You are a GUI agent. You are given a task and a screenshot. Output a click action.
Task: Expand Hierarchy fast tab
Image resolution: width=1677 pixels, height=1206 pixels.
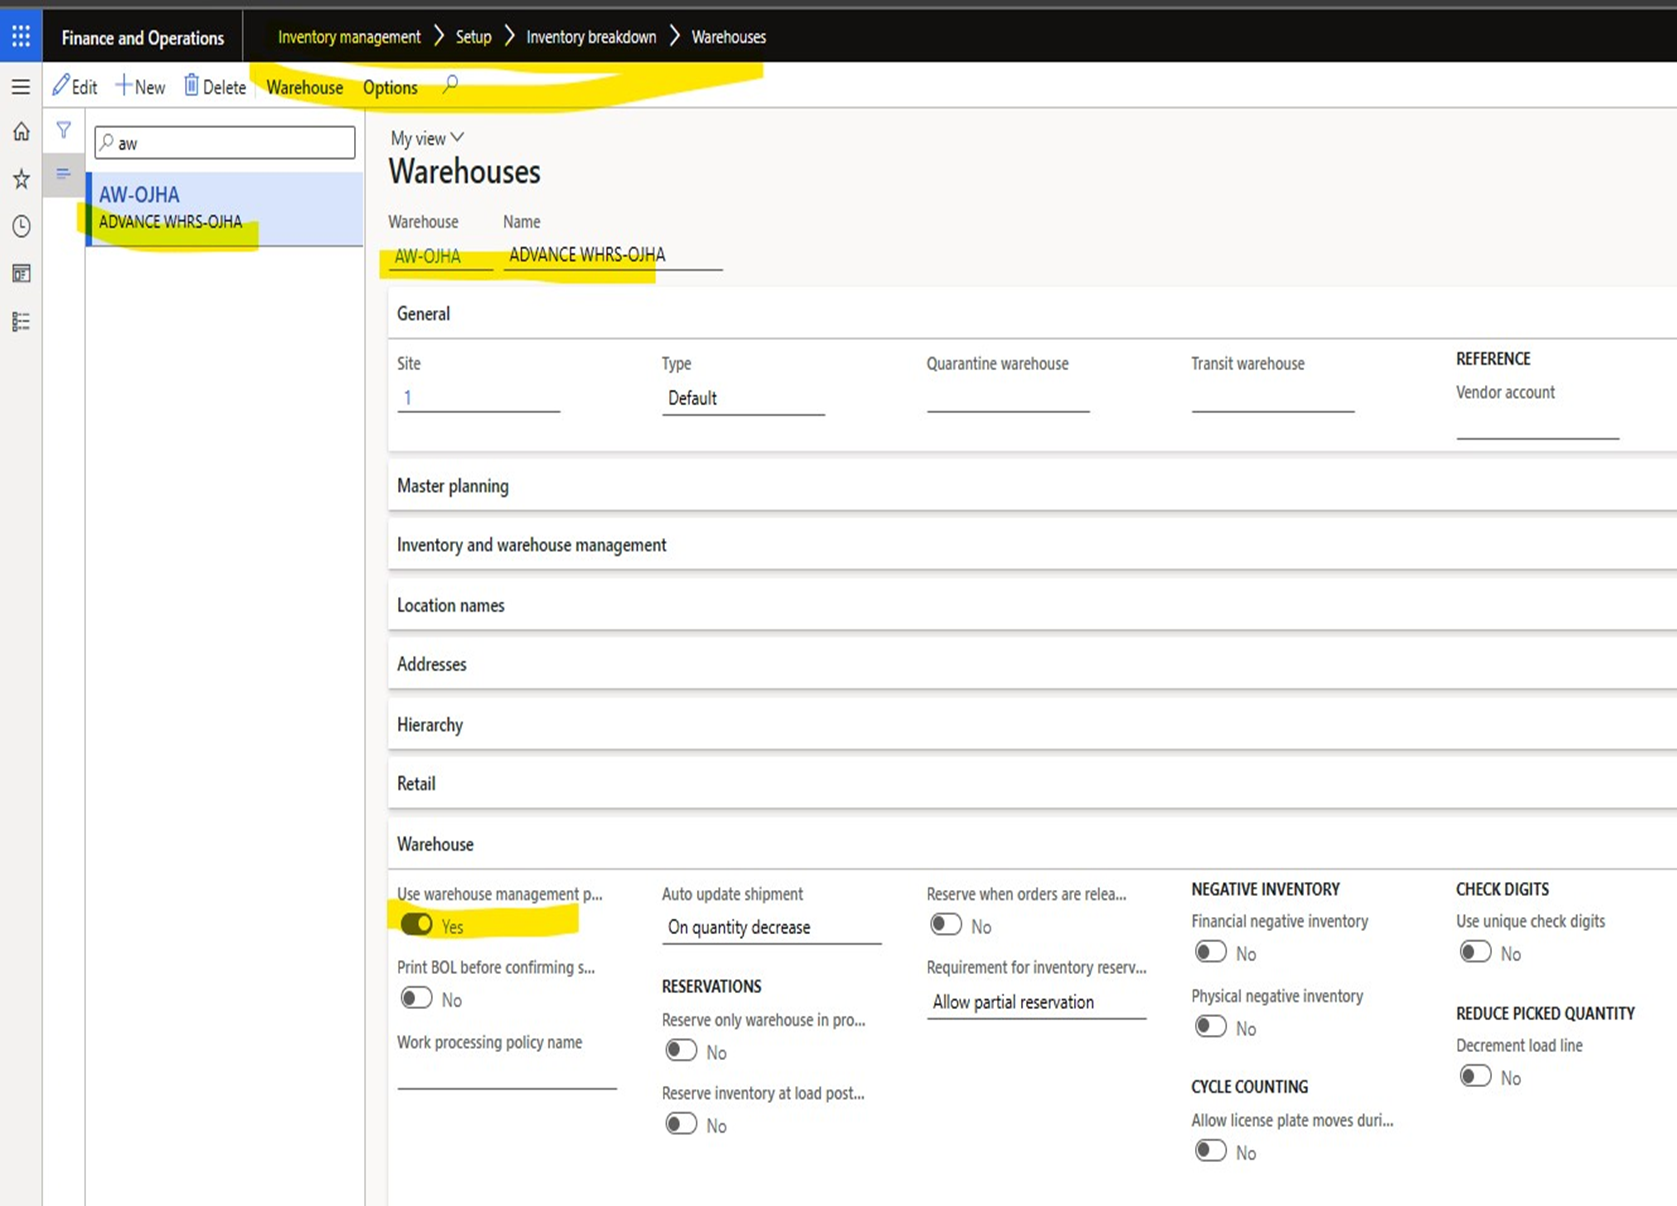(1032, 725)
